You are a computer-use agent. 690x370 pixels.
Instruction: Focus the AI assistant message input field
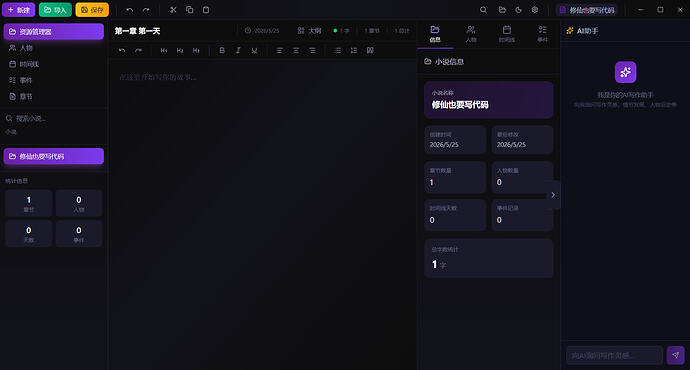(614, 355)
